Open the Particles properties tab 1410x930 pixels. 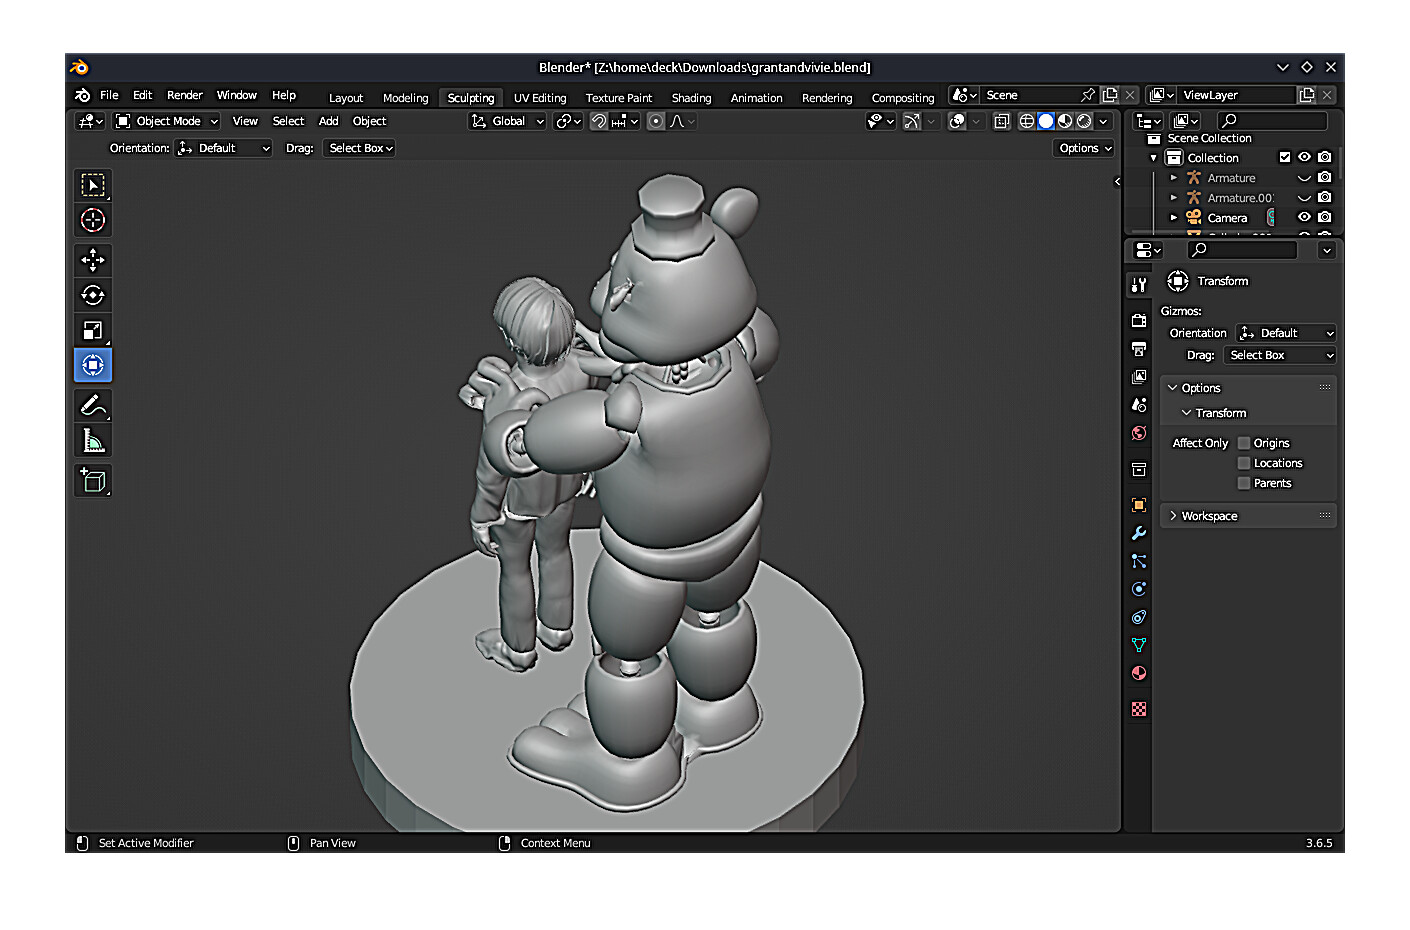coord(1138,561)
